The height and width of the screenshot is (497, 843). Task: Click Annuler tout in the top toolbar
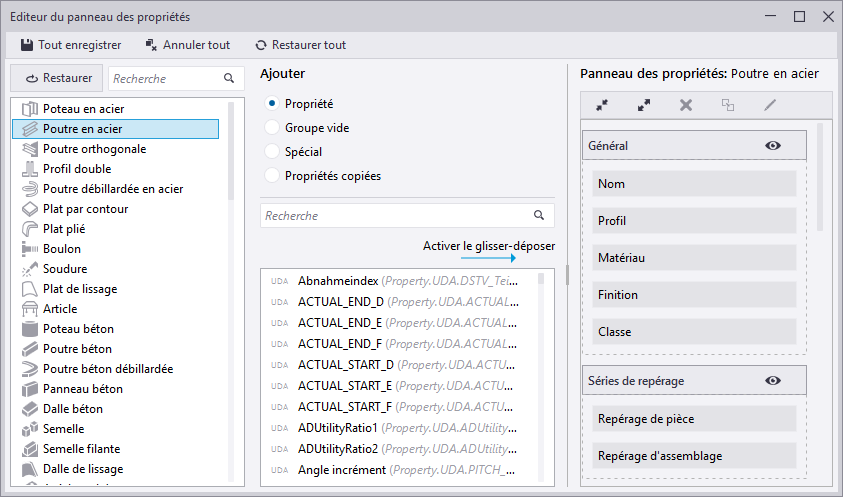coord(188,45)
